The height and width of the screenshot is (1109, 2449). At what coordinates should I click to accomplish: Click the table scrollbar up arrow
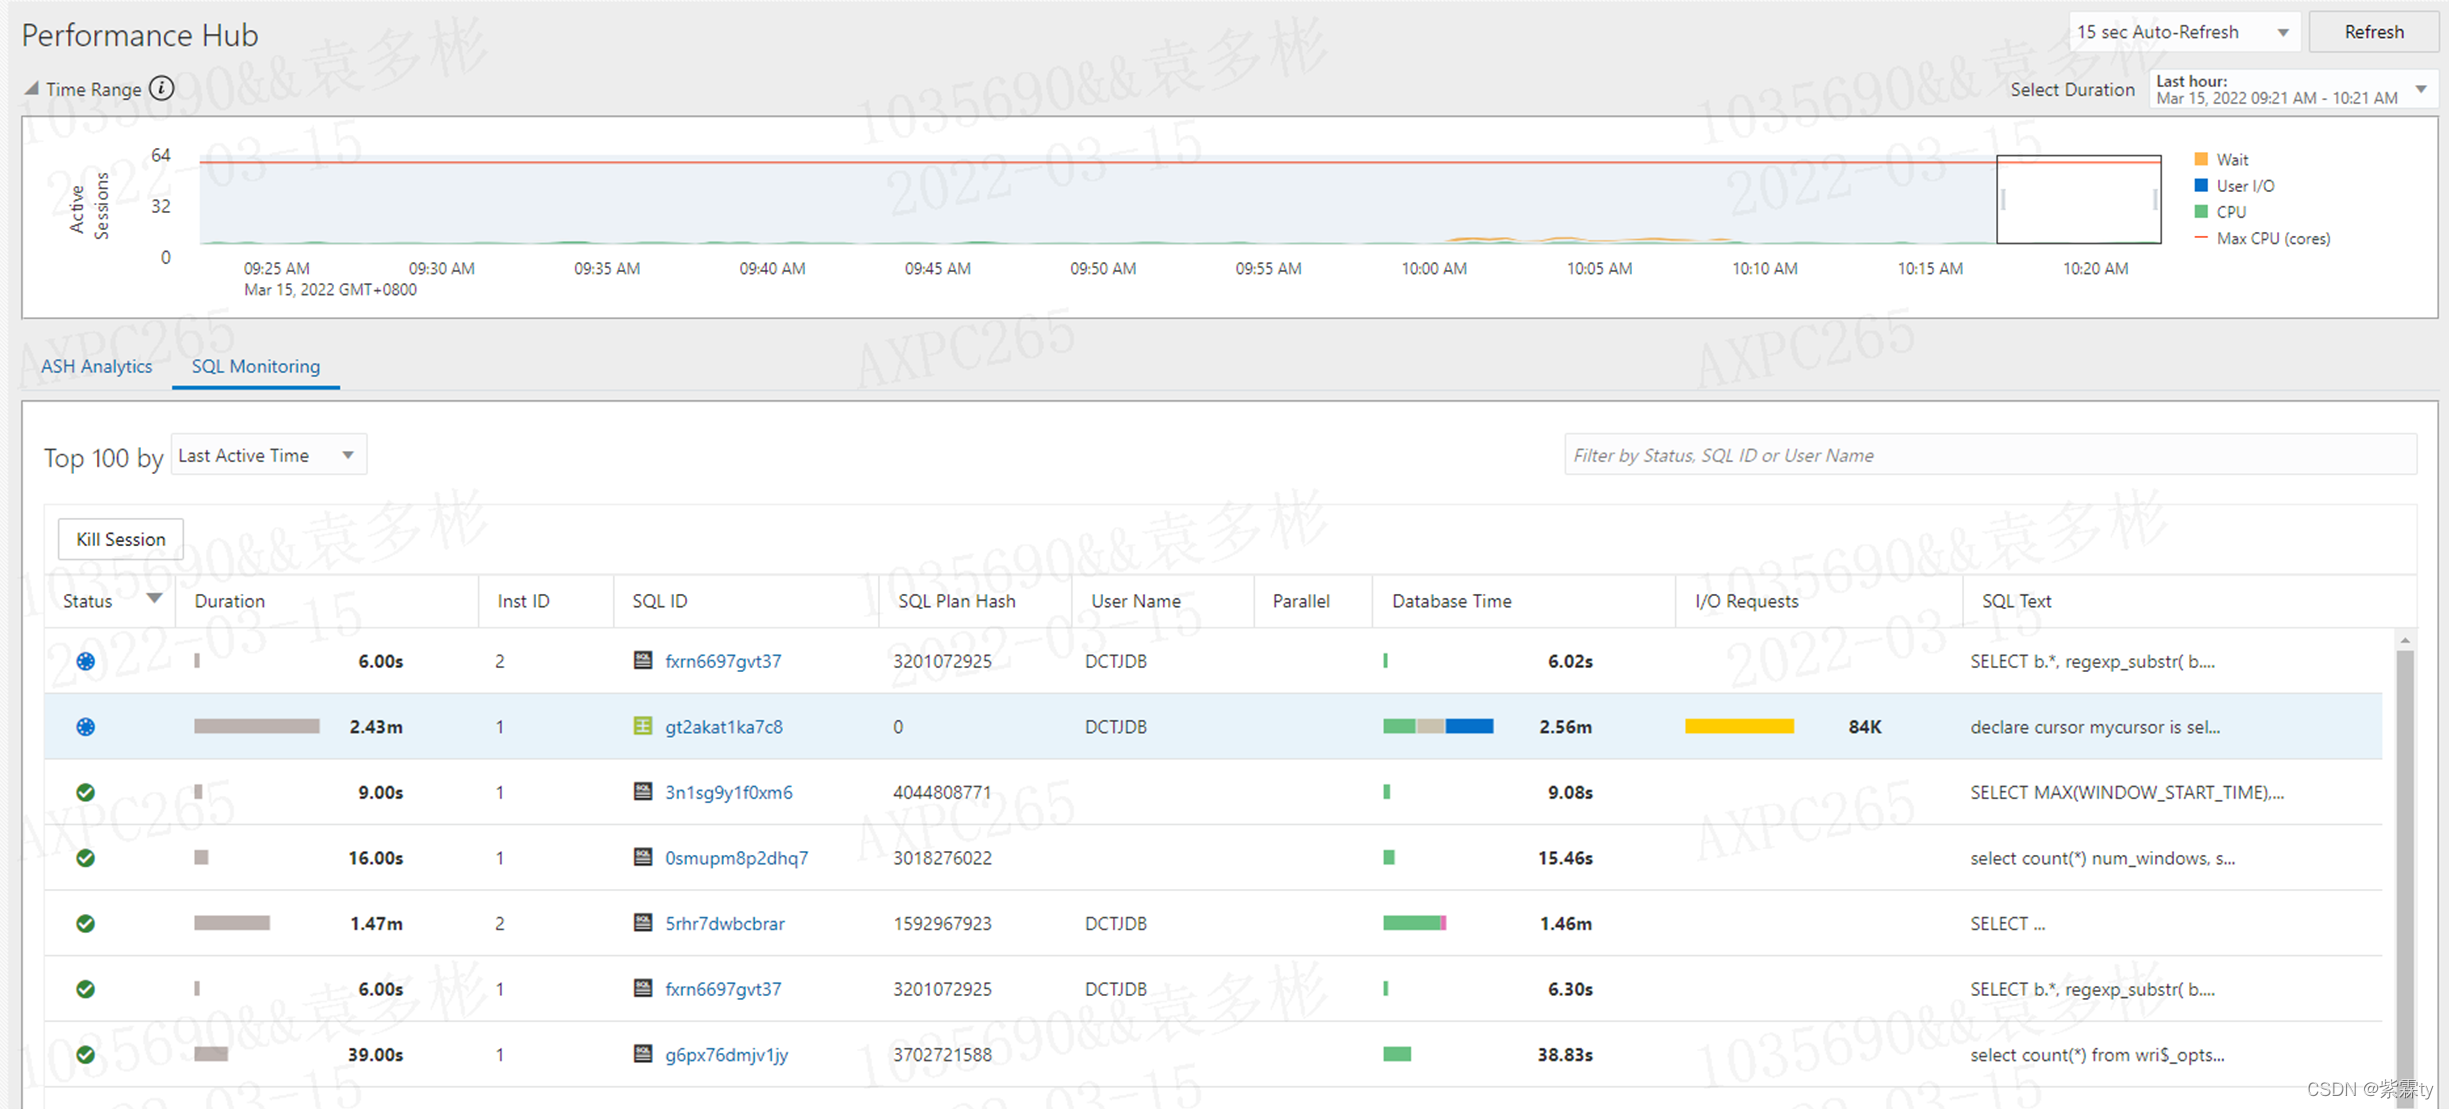(2405, 640)
